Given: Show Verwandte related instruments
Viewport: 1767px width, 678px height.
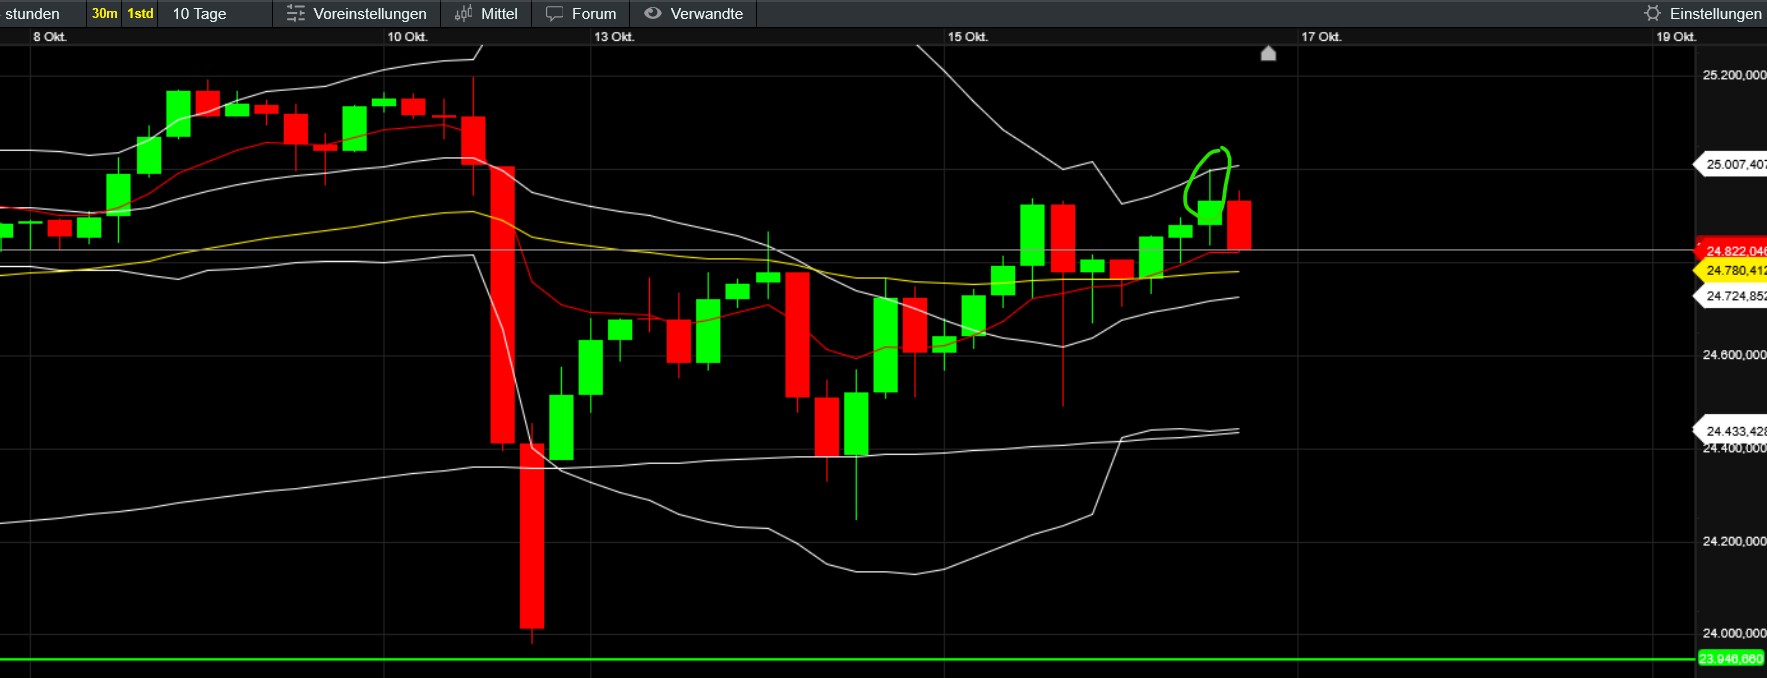Looking at the screenshot, I should click(694, 13).
